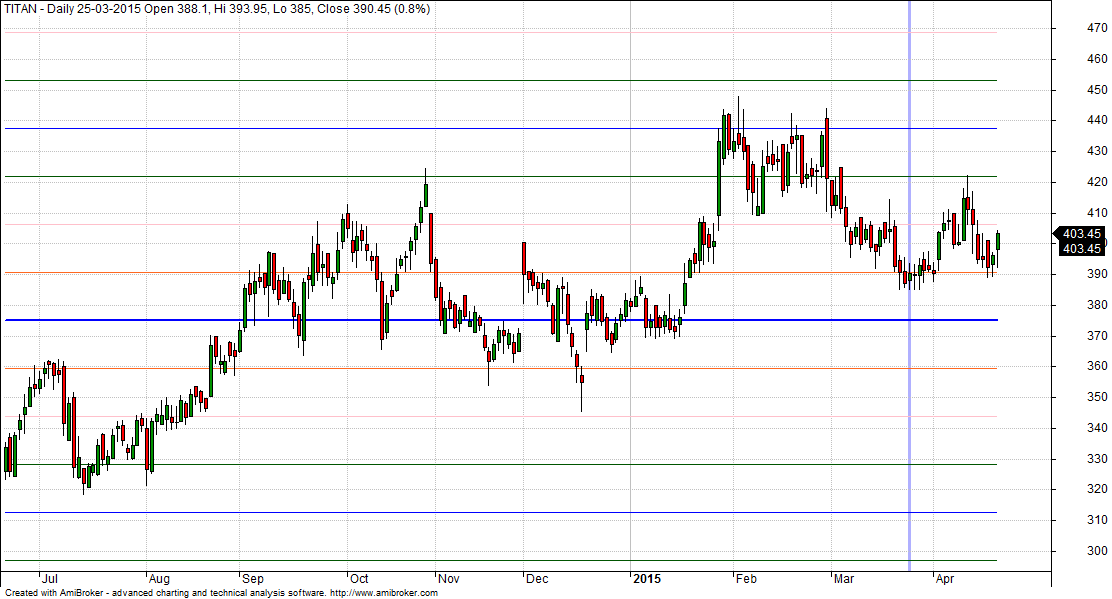1112x599 pixels.
Task: Select the Feb month axis label
Action: coord(746,578)
